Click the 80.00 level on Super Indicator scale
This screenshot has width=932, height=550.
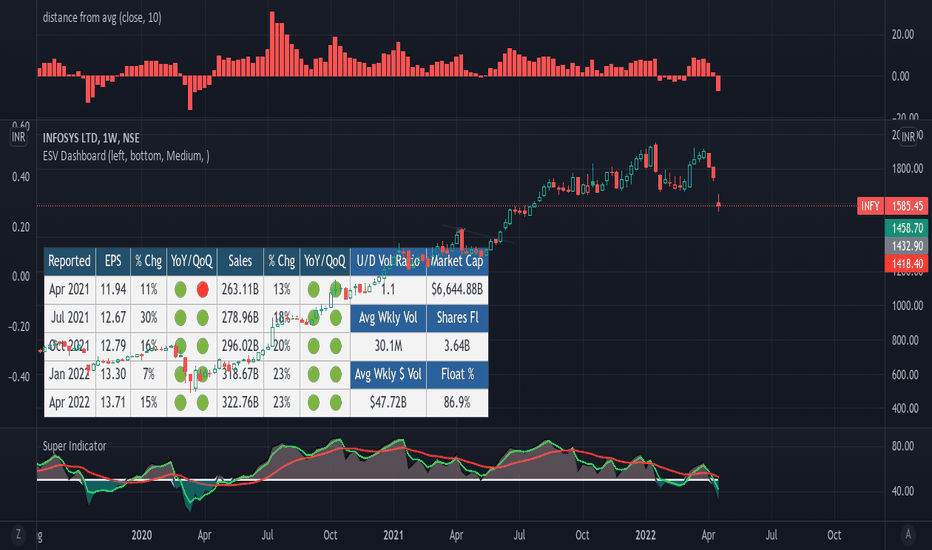click(x=903, y=446)
